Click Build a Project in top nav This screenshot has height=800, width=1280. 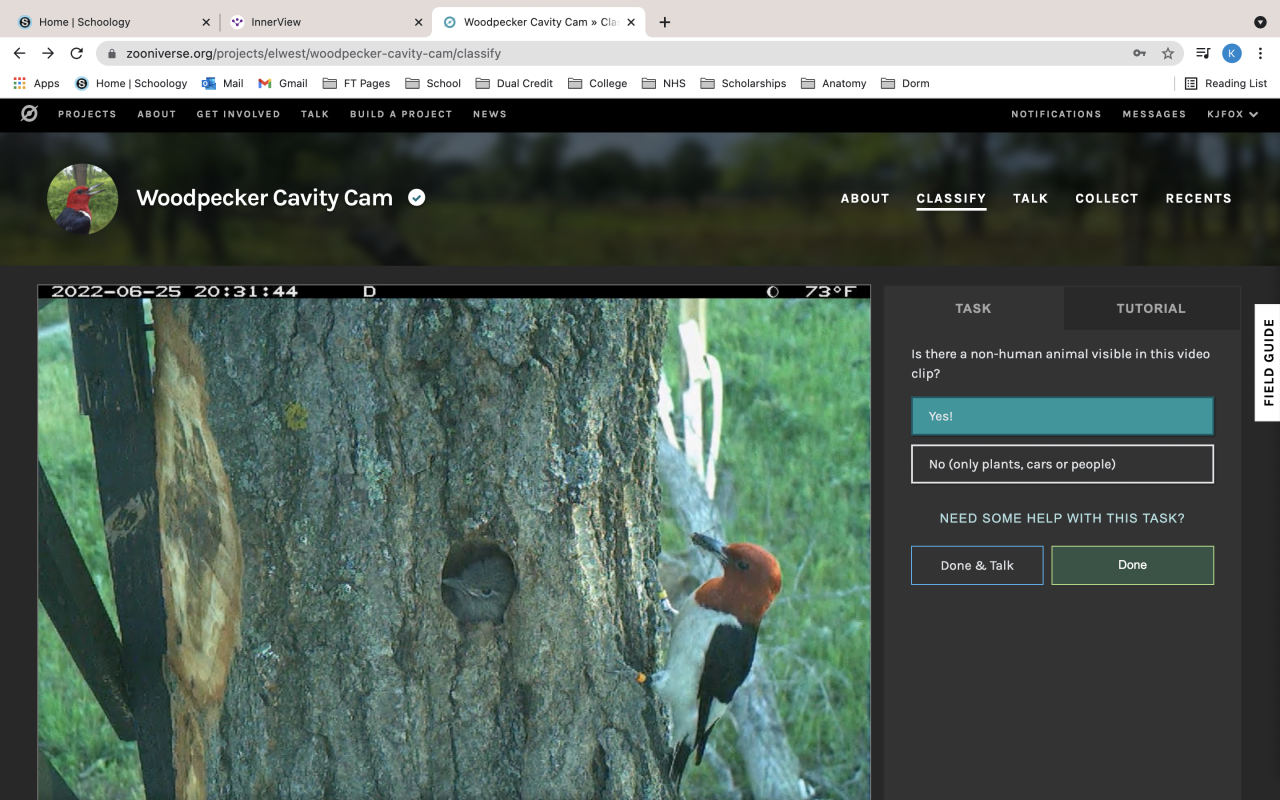click(401, 114)
